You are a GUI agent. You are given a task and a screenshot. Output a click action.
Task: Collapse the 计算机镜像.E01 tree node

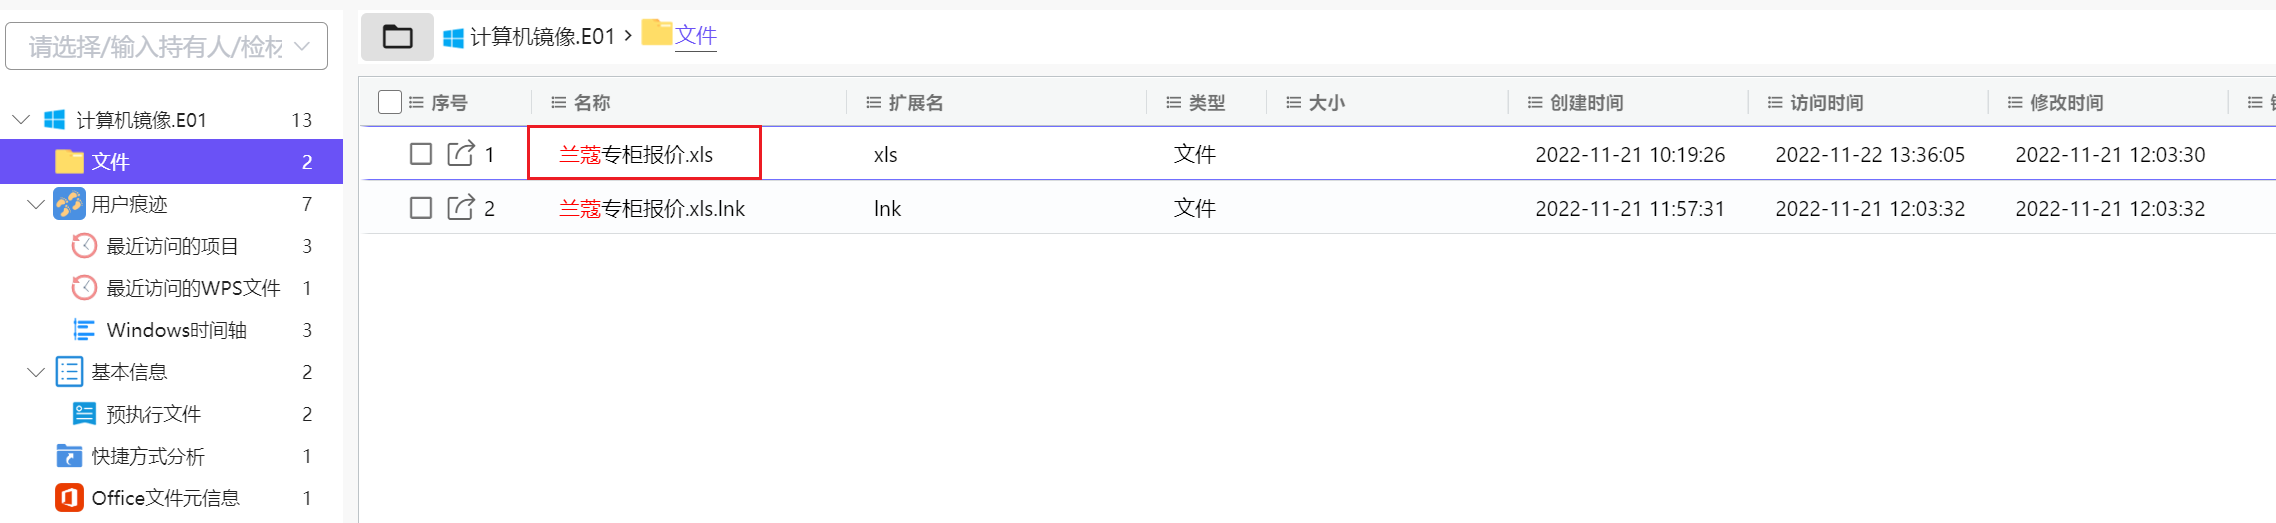pos(21,120)
